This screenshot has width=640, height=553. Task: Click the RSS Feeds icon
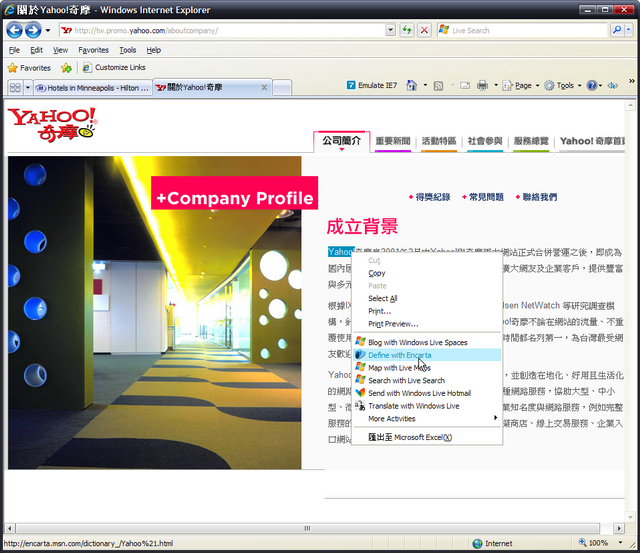coord(438,86)
